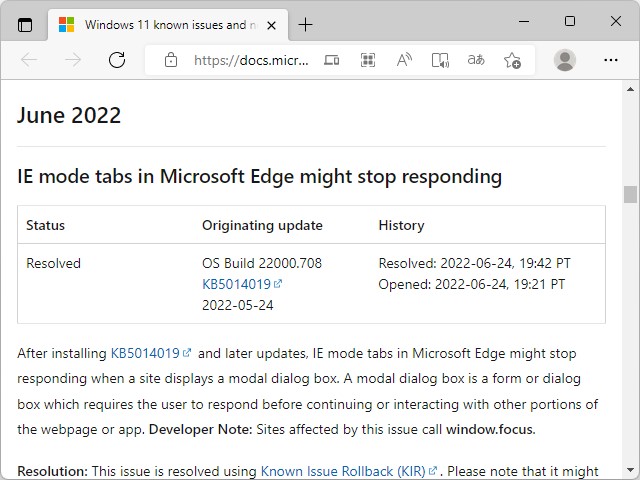The height and width of the screenshot is (480, 640).
Task: Click the bold Resolution: label
Action: (52, 471)
